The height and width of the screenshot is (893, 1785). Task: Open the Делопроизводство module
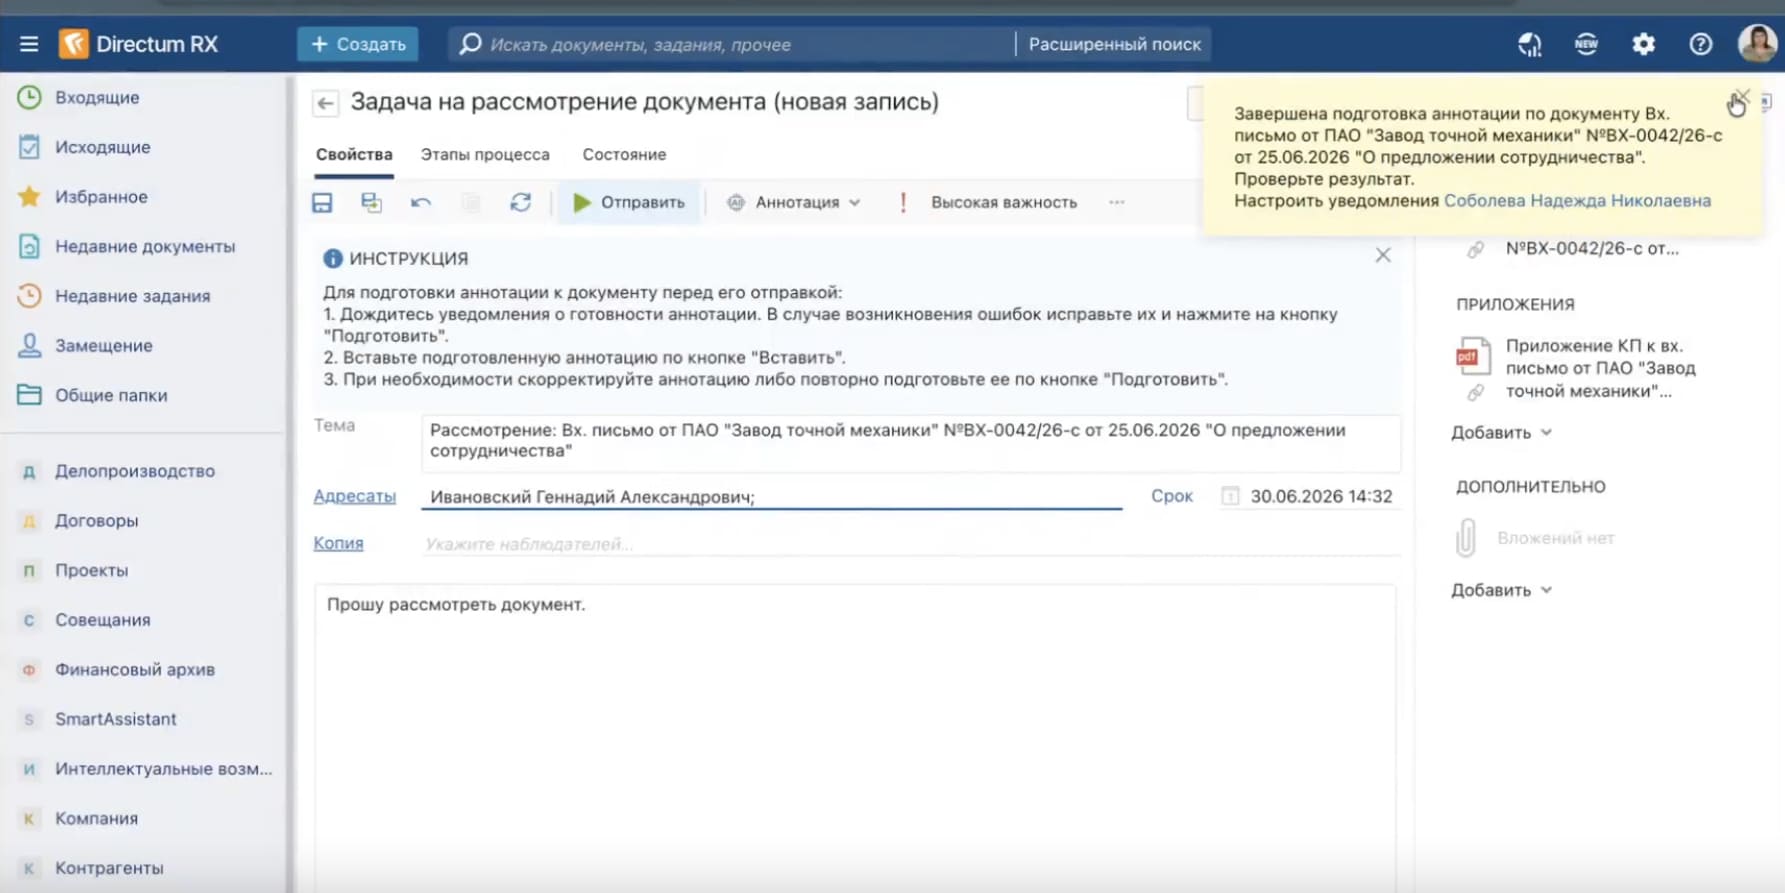134,471
